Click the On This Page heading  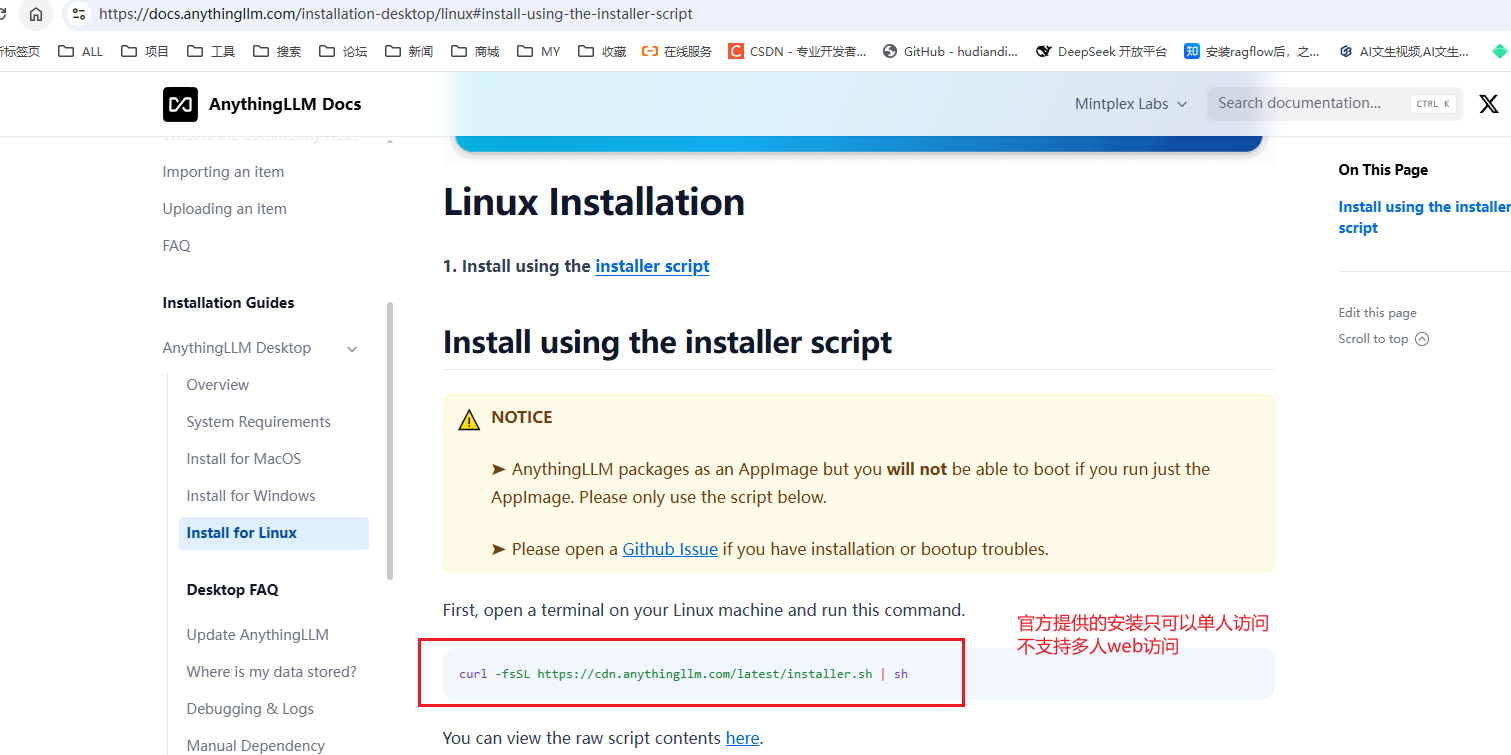coord(1383,170)
